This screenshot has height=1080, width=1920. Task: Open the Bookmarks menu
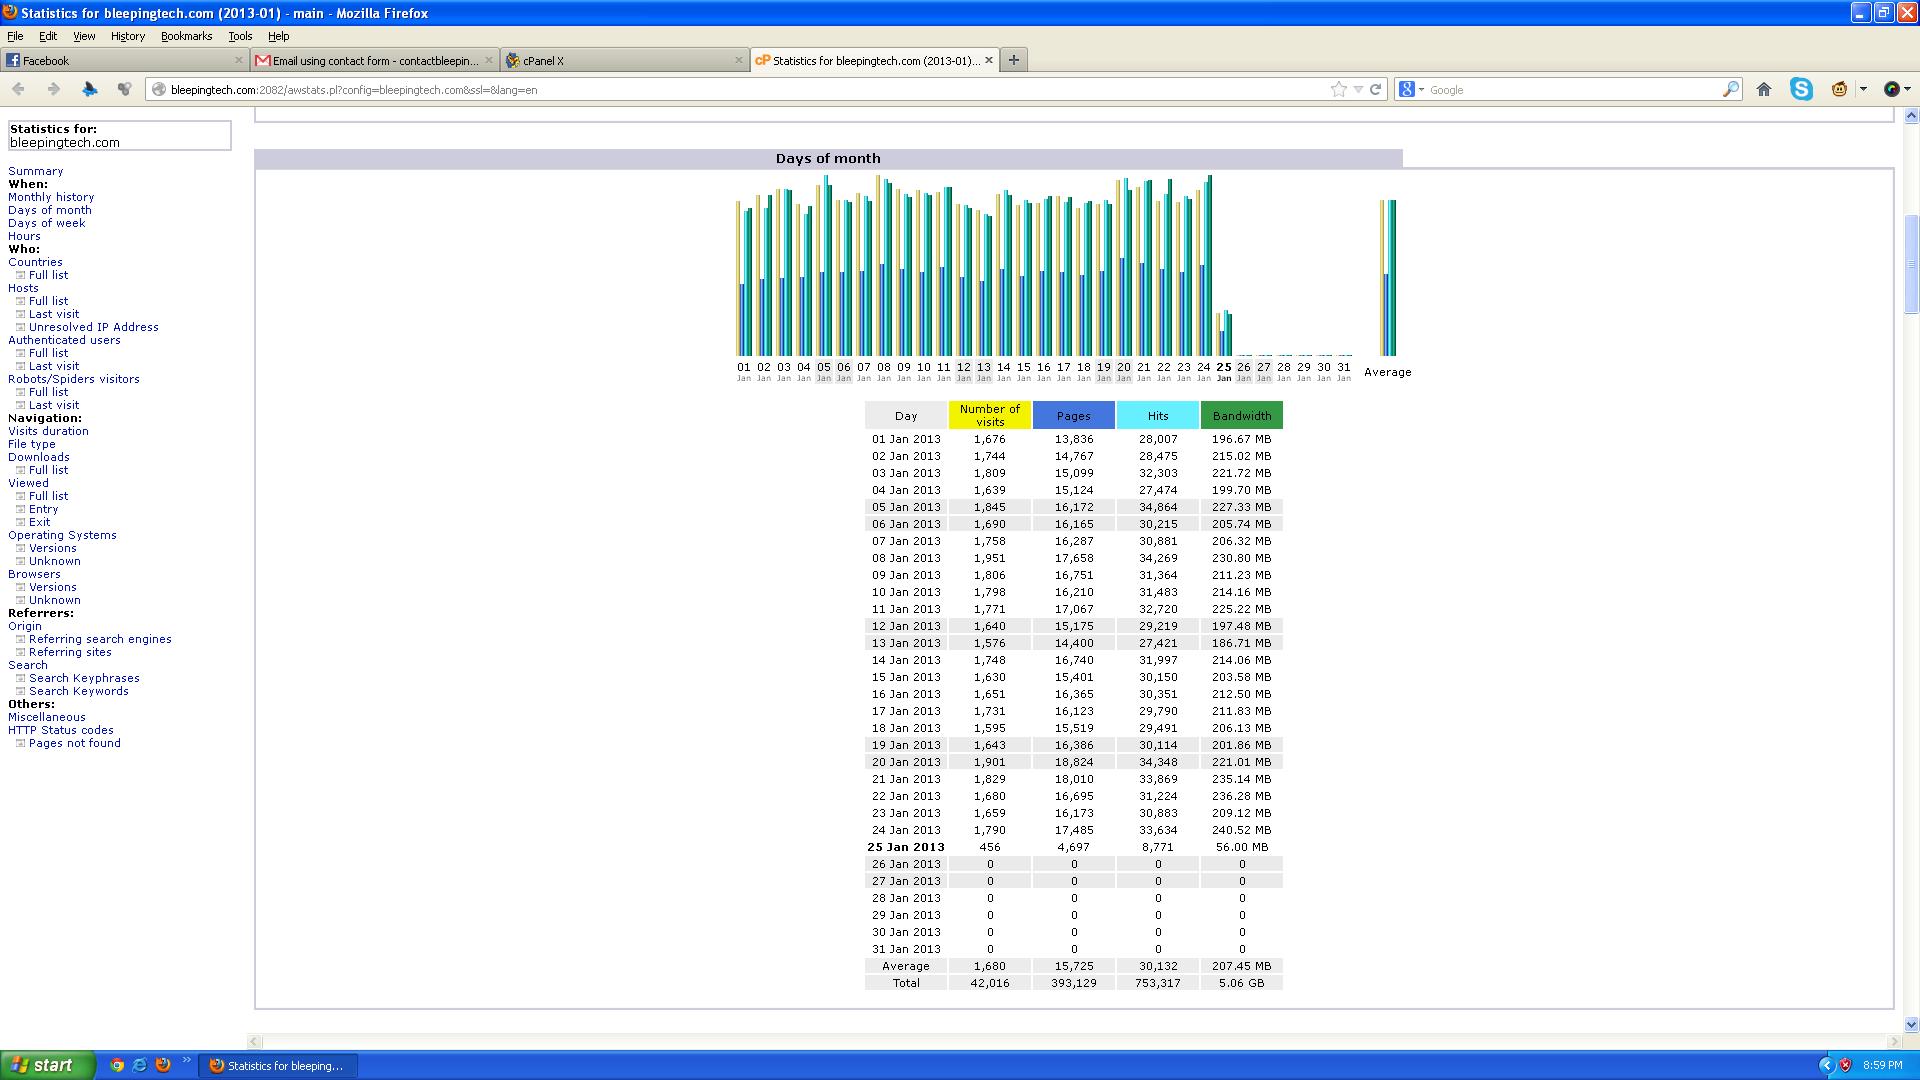point(186,36)
